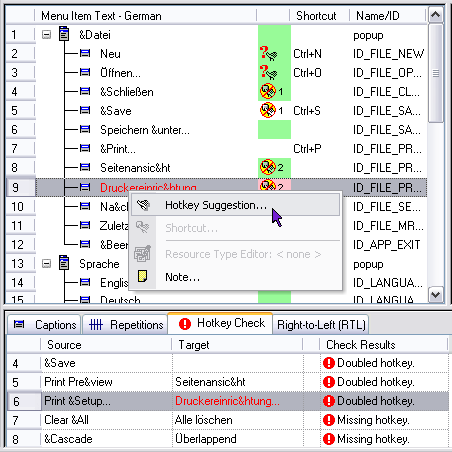The width and height of the screenshot is (452, 452).
Task: Switch to the Captions tab
Action: pos(44,324)
